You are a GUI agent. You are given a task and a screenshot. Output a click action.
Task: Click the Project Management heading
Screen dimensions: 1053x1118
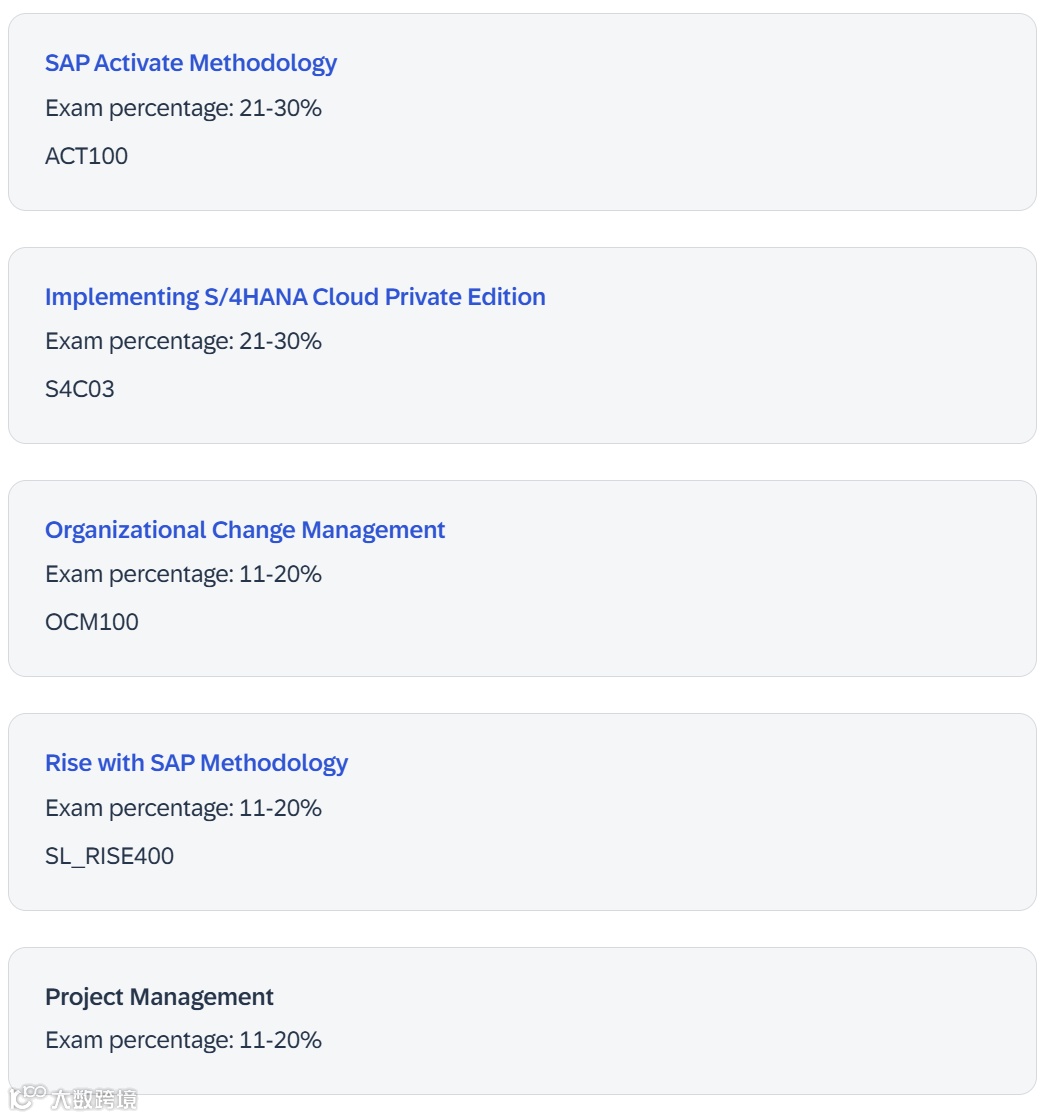click(x=159, y=997)
